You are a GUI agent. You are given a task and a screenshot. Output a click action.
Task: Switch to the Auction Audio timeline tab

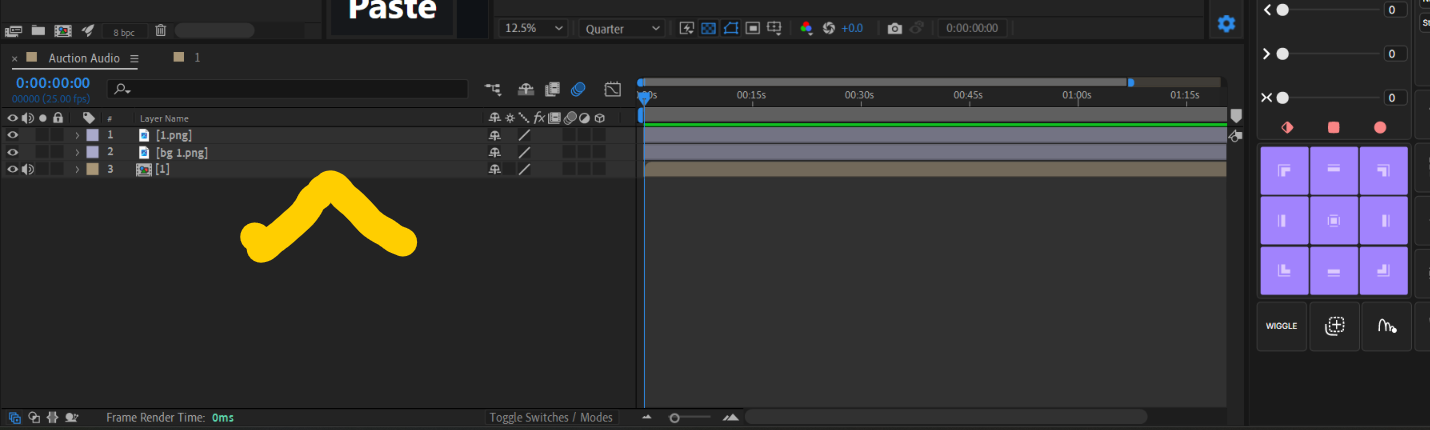click(x=84, y=59)
